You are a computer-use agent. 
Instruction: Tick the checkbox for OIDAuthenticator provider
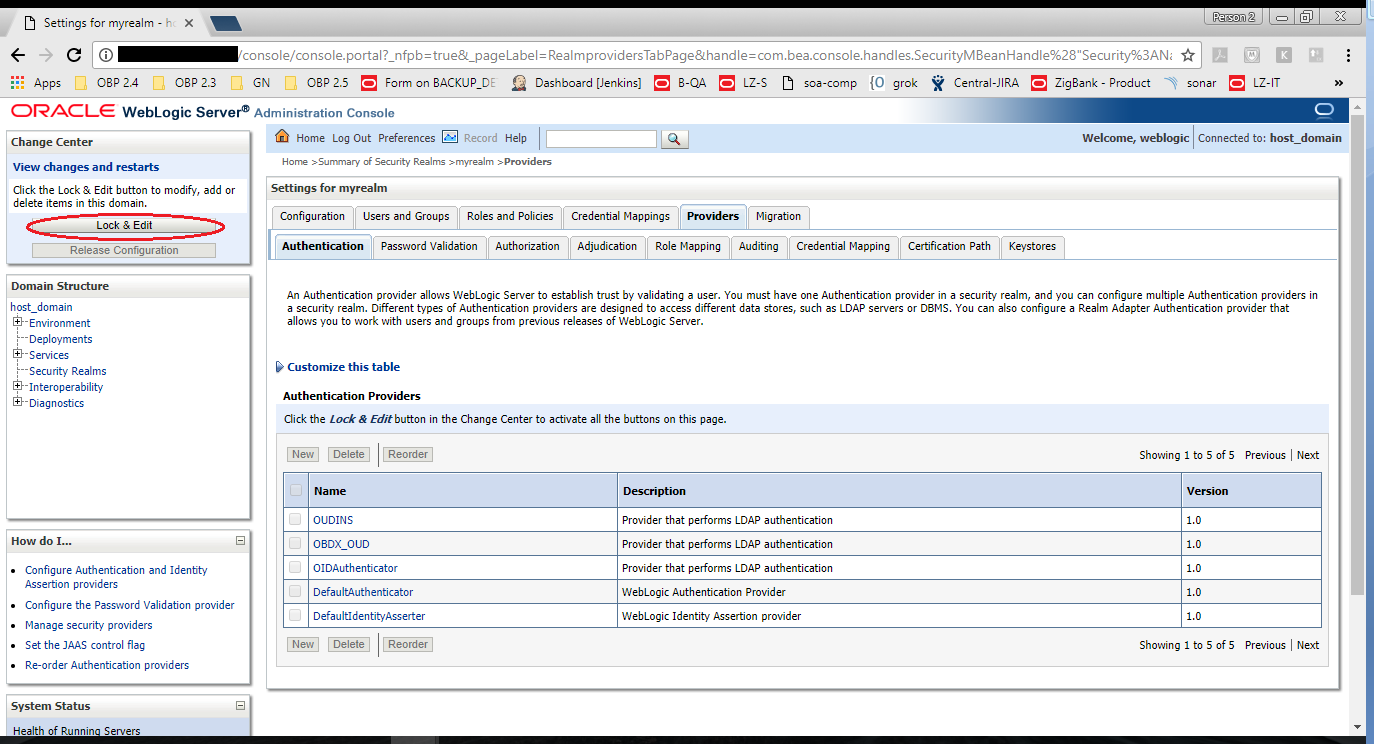295,567
